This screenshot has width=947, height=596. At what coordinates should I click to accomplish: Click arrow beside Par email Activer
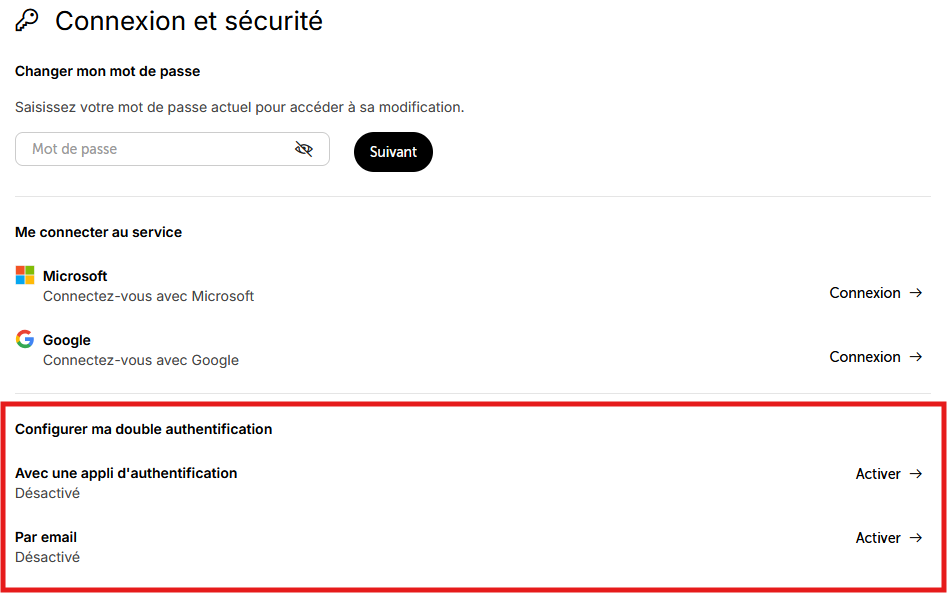[916, 538]
